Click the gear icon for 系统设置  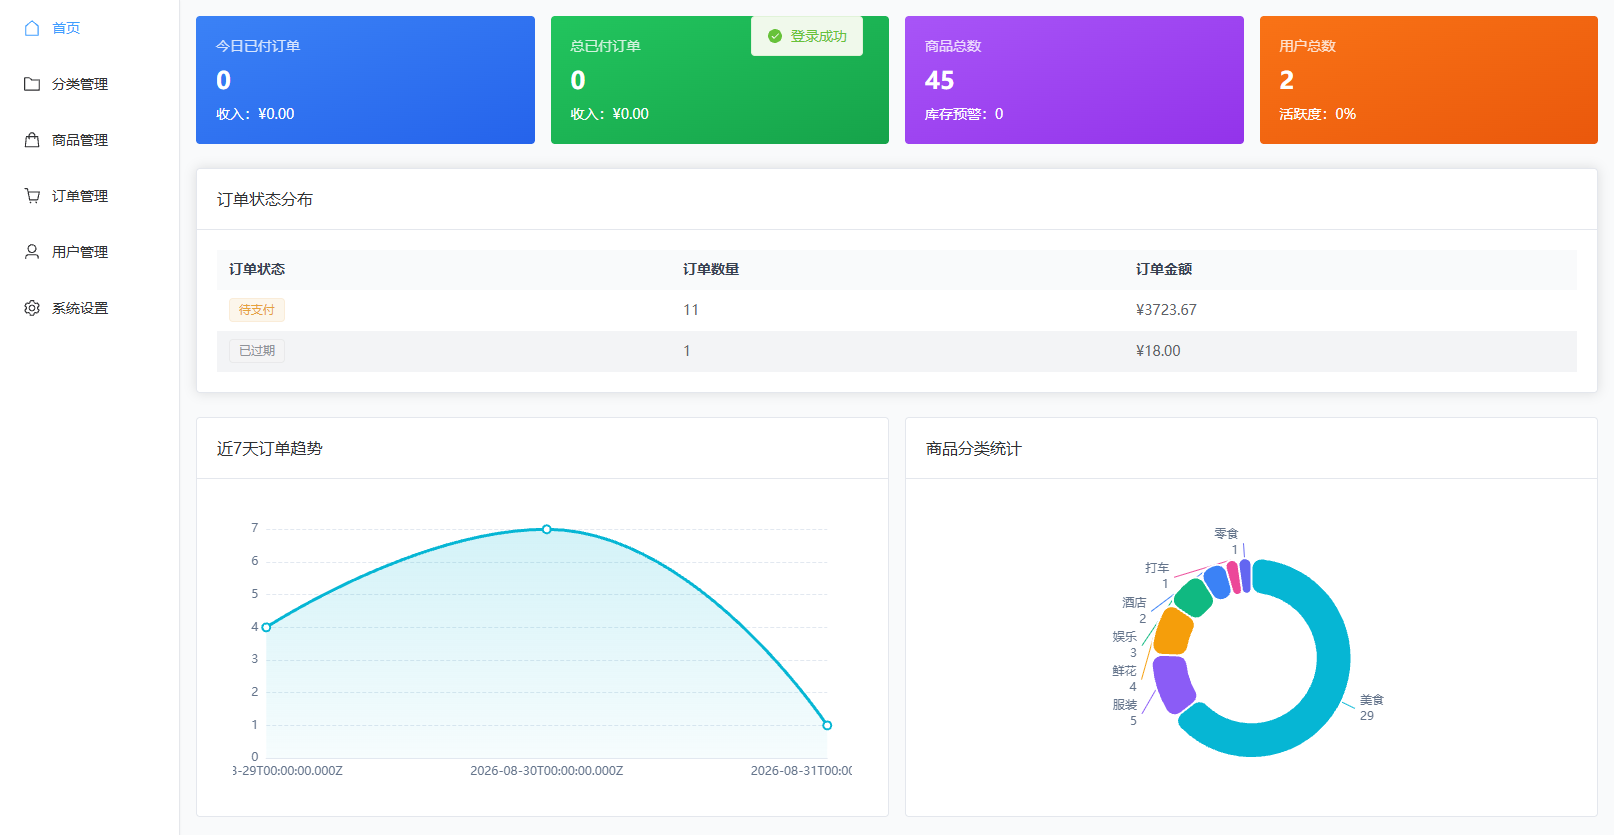pyautogui.click(x=32, y=308)
